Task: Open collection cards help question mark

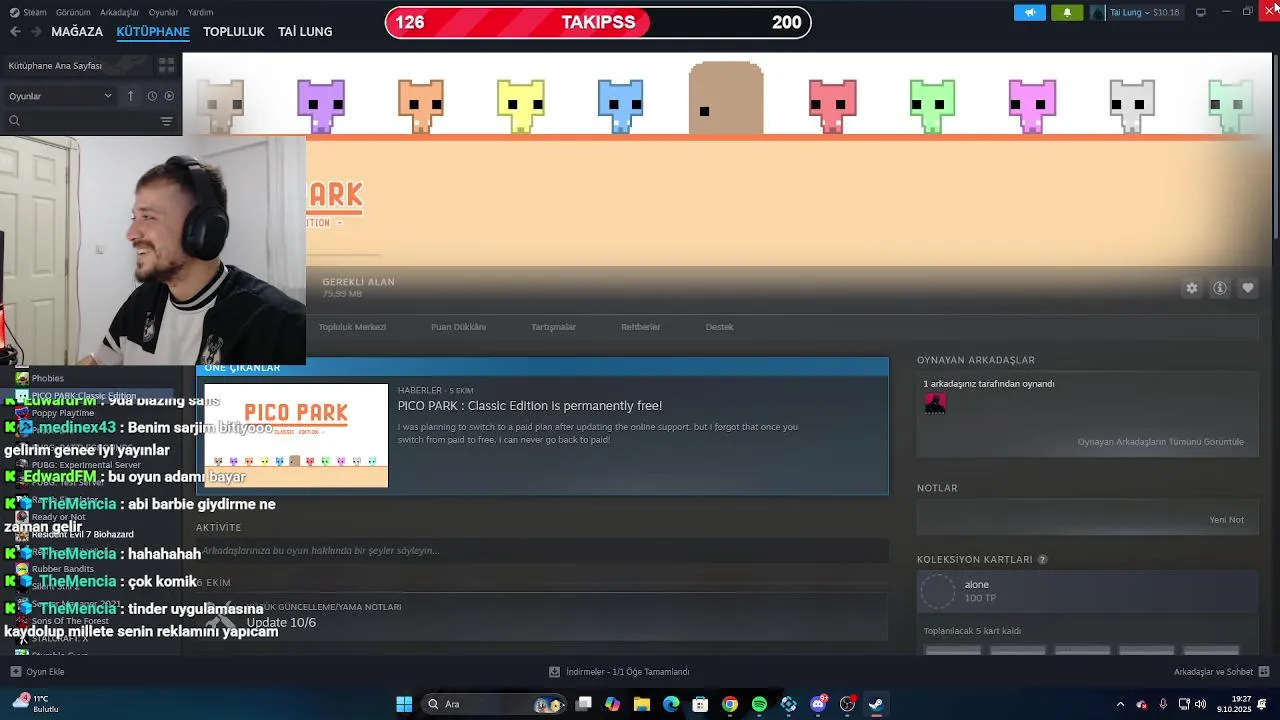Action: point(1042,560)
